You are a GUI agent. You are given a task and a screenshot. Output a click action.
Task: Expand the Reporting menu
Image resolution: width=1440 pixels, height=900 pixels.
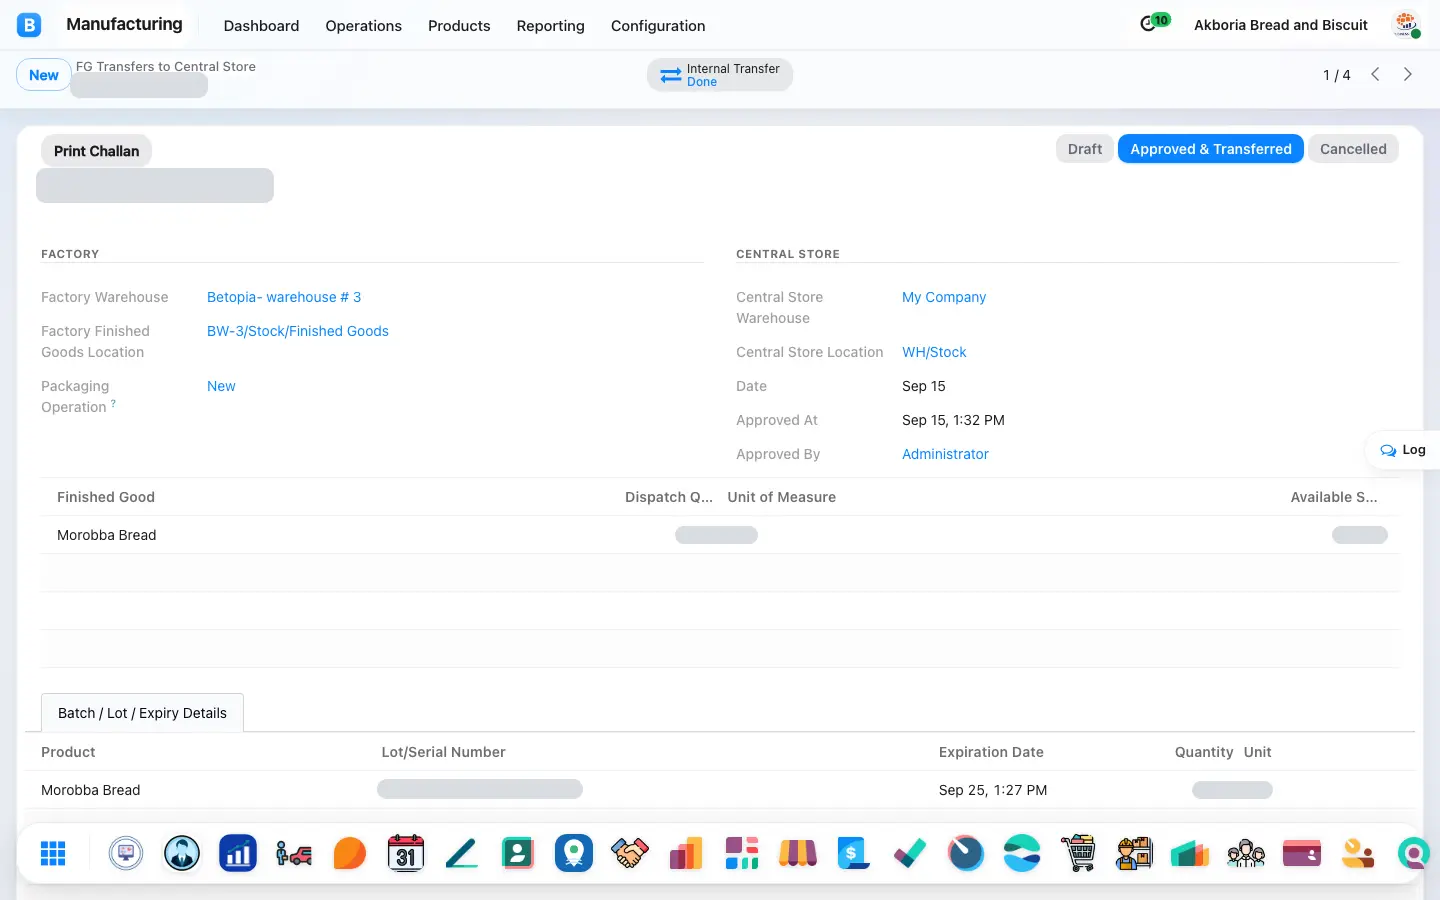(x=550, y=26)
